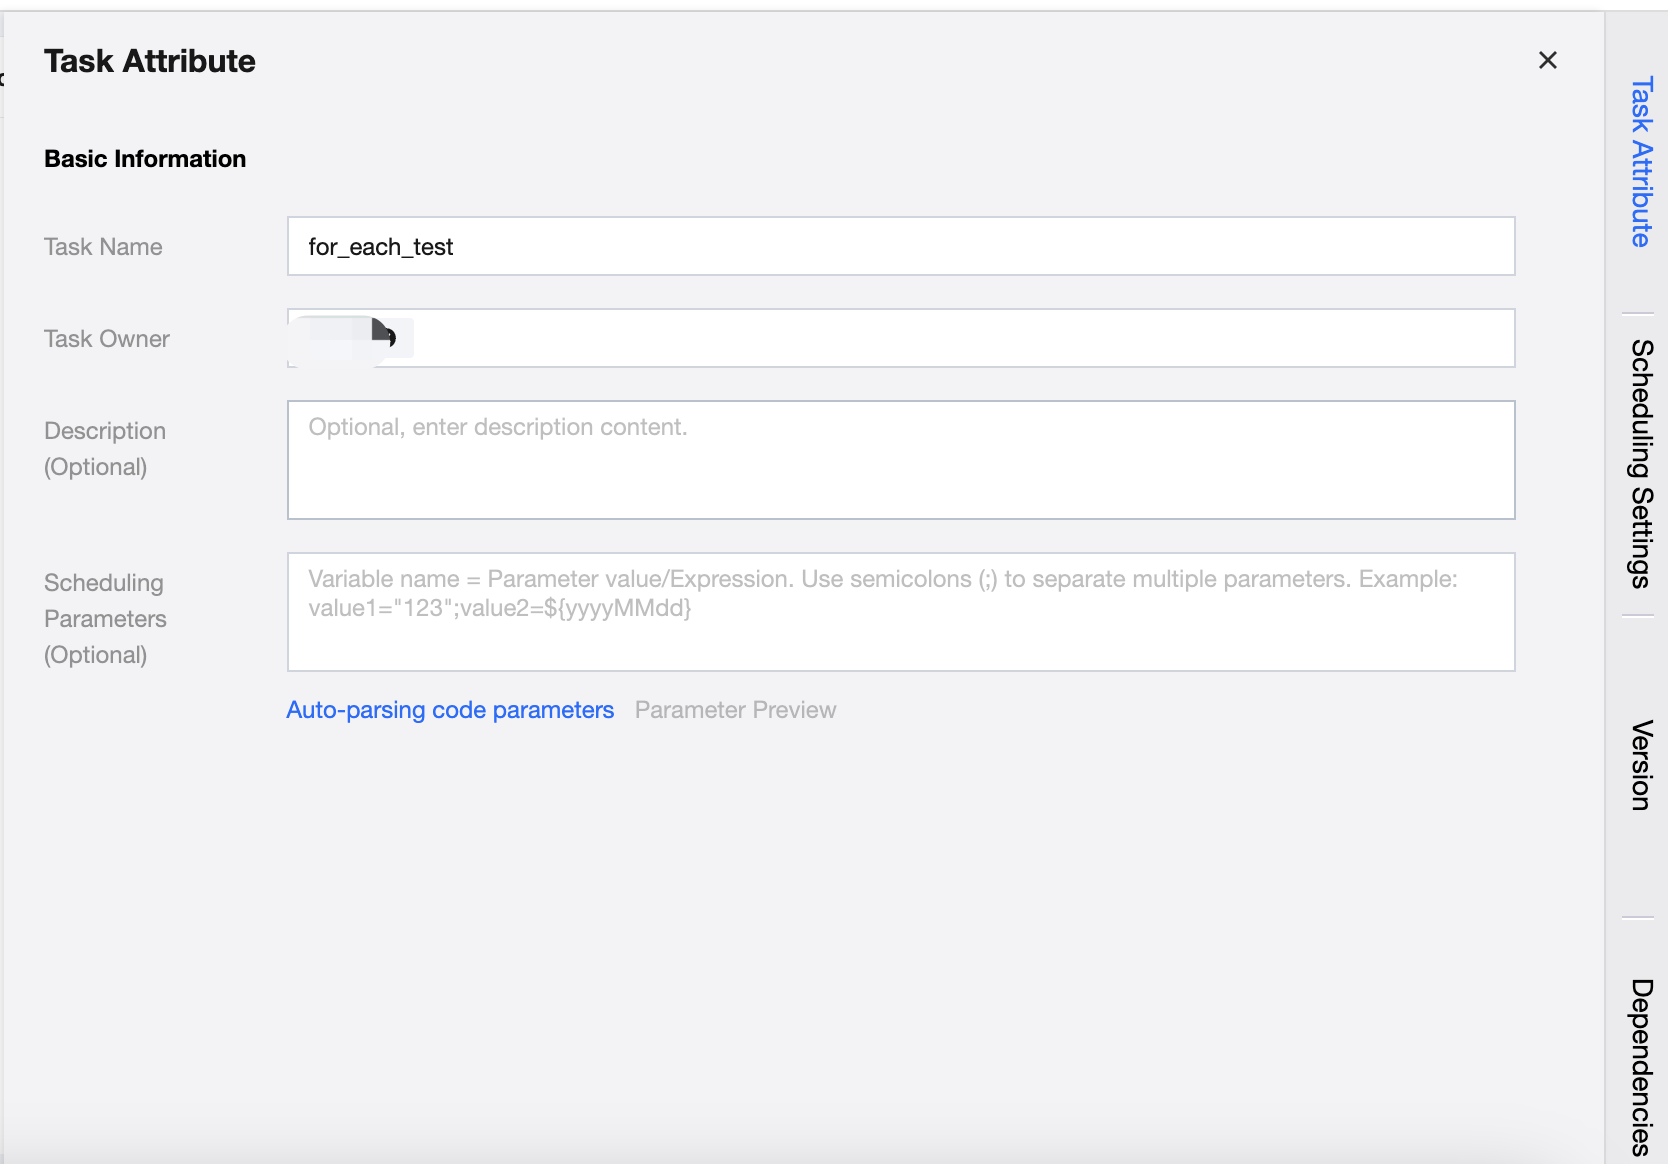
Task: Select the blurred owner tag chip
Action: point(340,338)
